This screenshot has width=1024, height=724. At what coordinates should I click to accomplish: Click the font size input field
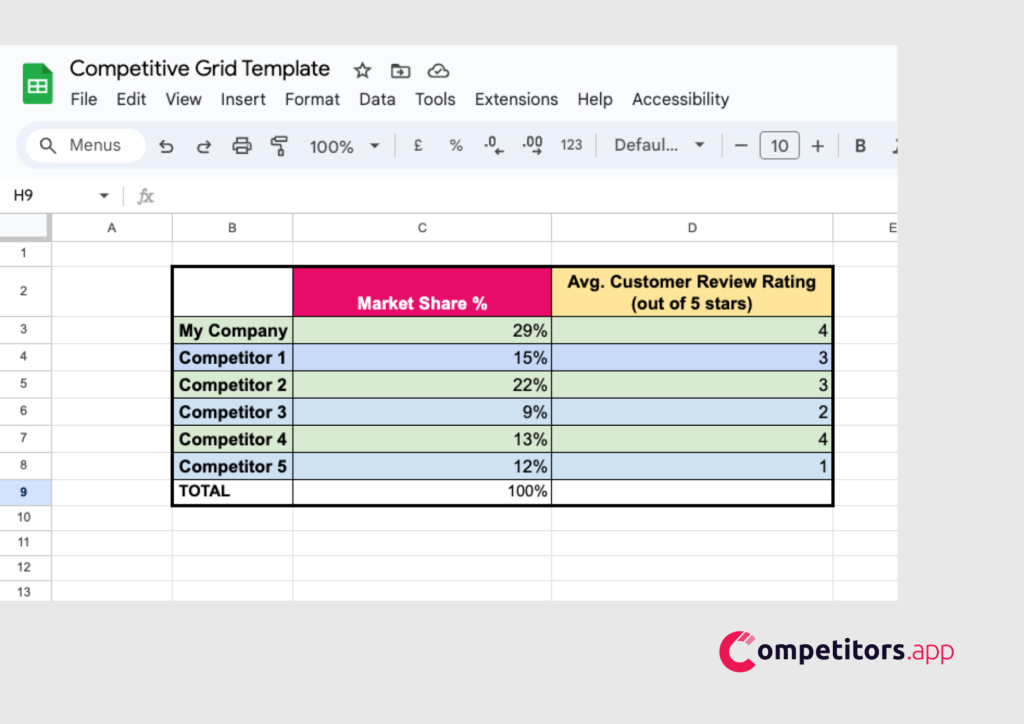click(x=779, y=145)
